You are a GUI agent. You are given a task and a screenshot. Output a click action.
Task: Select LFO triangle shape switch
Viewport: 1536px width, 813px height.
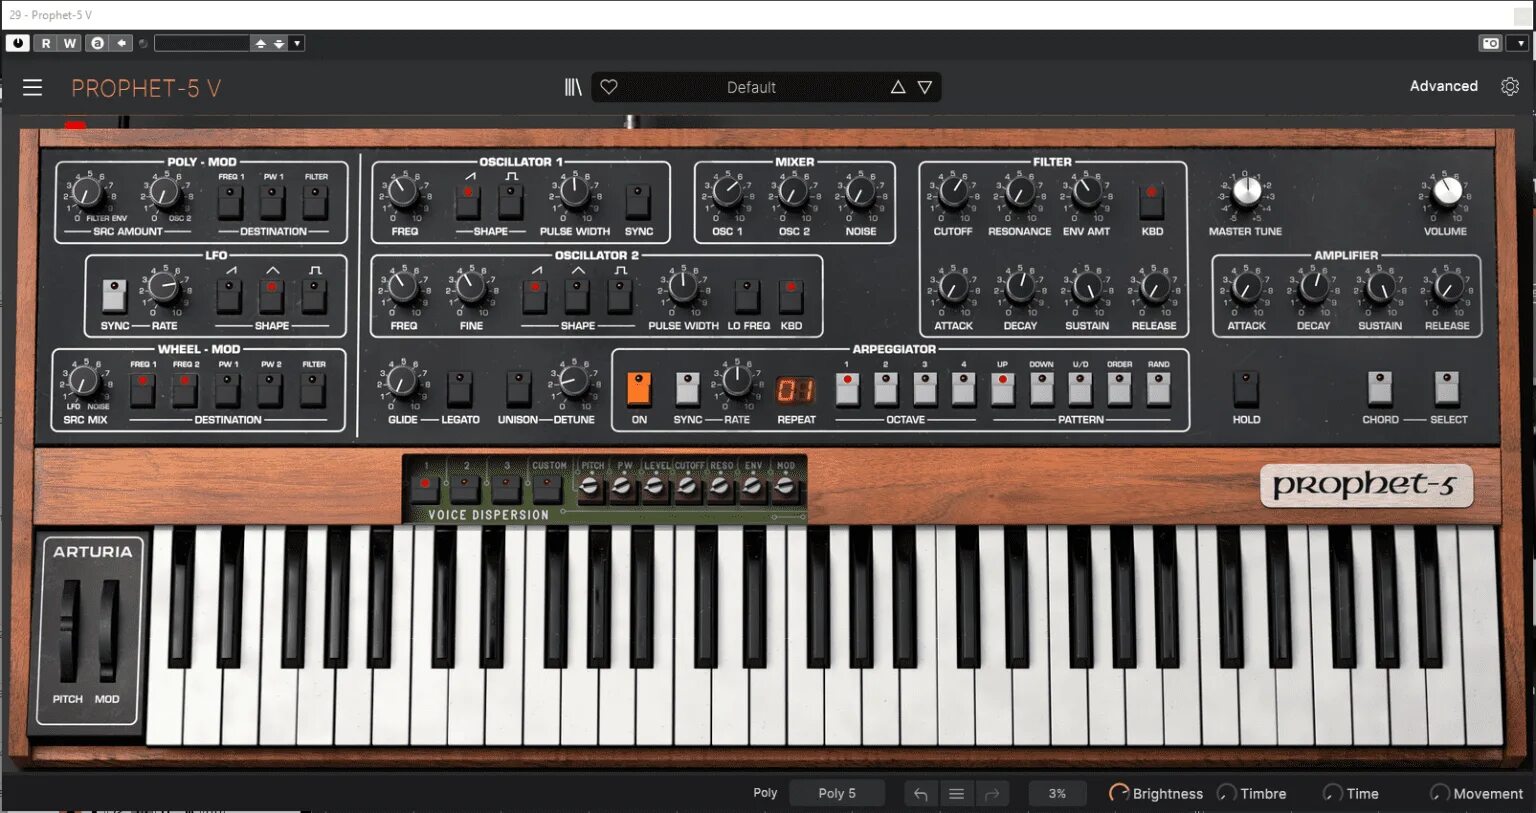pyautogui.click(x=271, y=296)
